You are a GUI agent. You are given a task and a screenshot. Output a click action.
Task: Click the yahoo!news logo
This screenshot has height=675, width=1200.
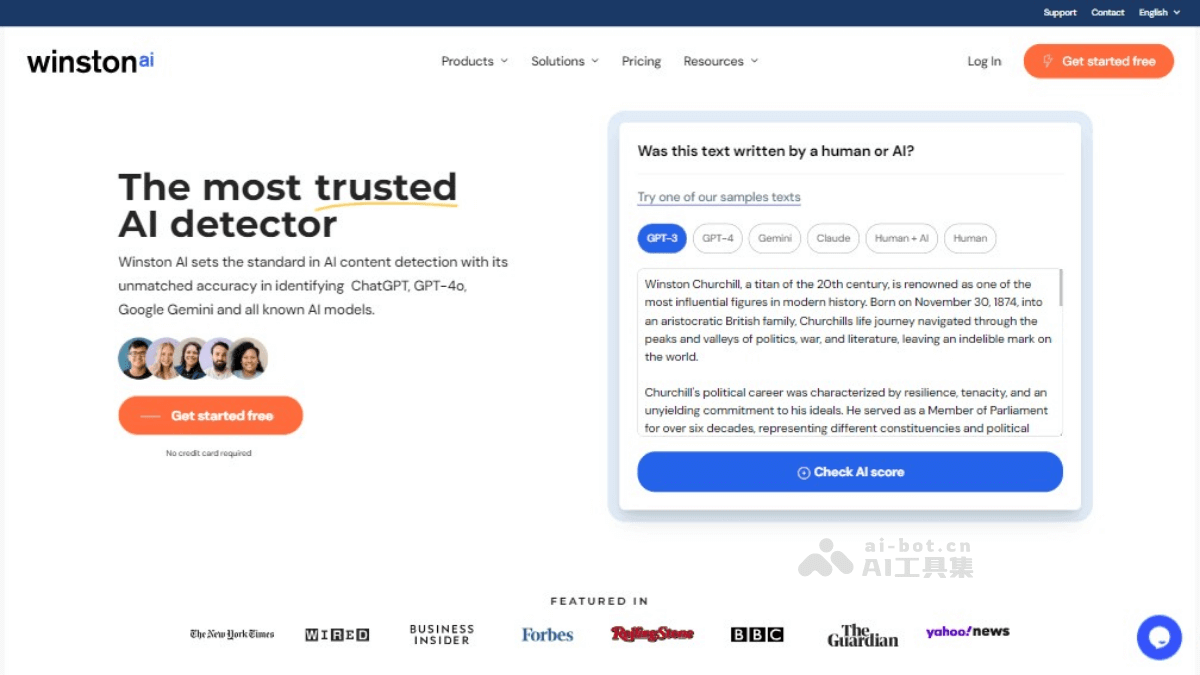(x=967, y=632)
